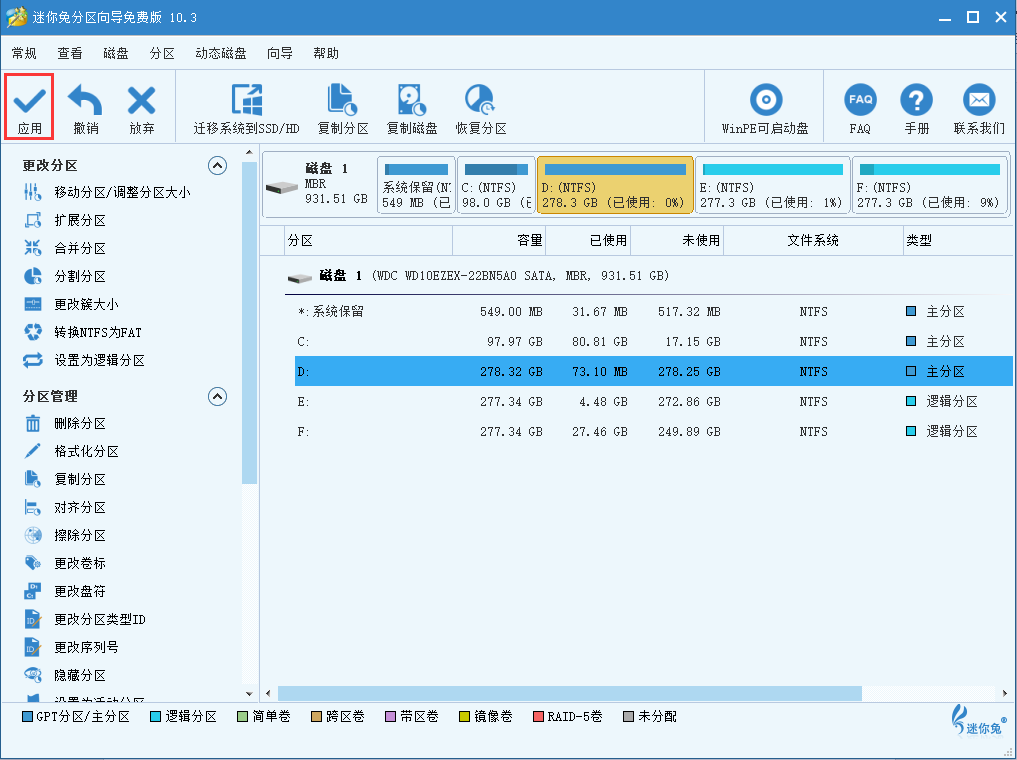Select 更改分区类型ID in the sidebar
Image resolution: width=1017 pixels, height=760 pixels.
pos(84,619)
